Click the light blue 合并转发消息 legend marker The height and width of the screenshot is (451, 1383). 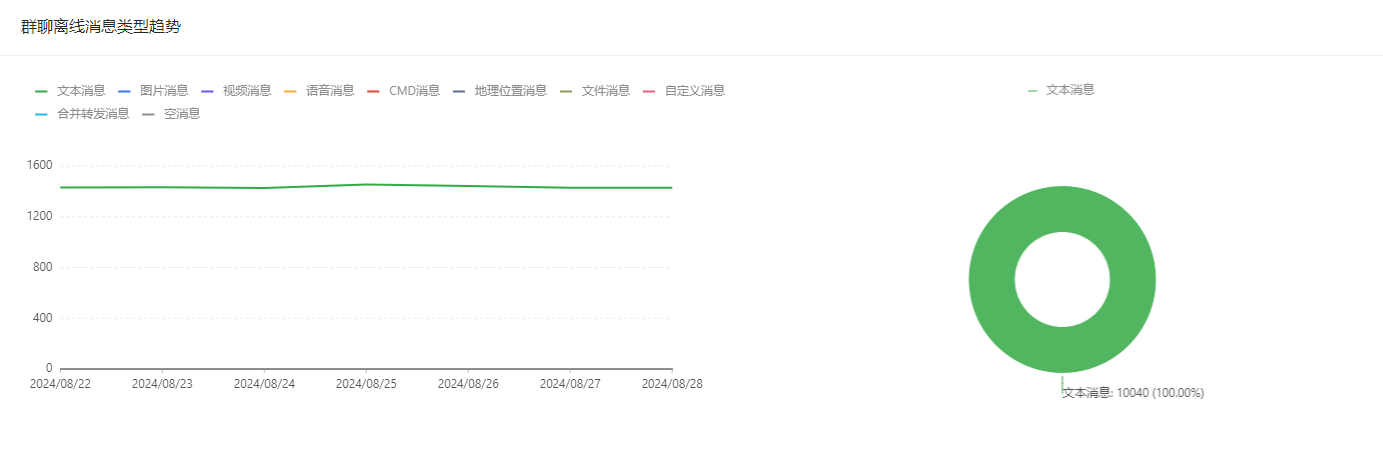[x=41, y=114]
